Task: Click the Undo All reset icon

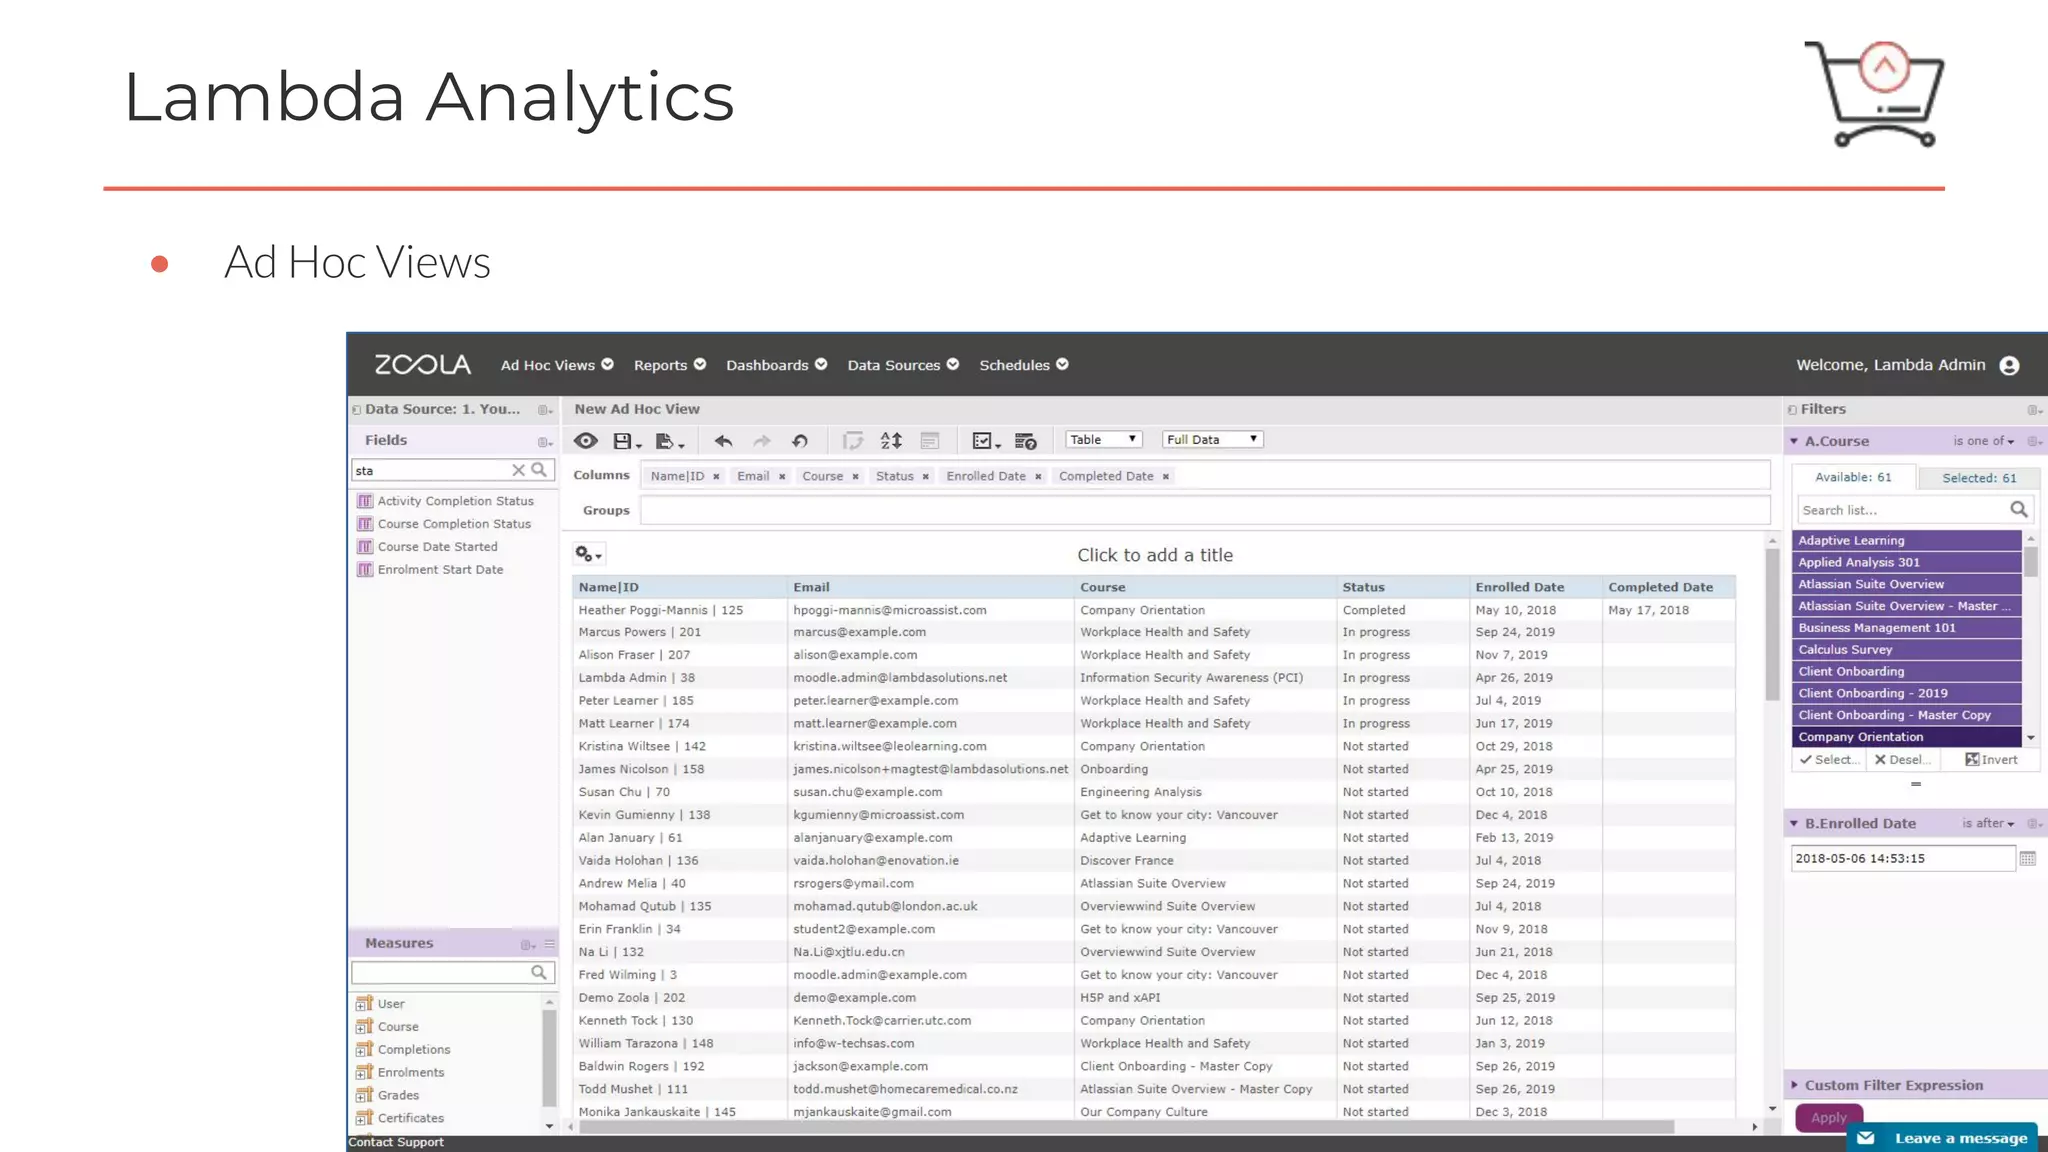Action: tap(800, 441)
